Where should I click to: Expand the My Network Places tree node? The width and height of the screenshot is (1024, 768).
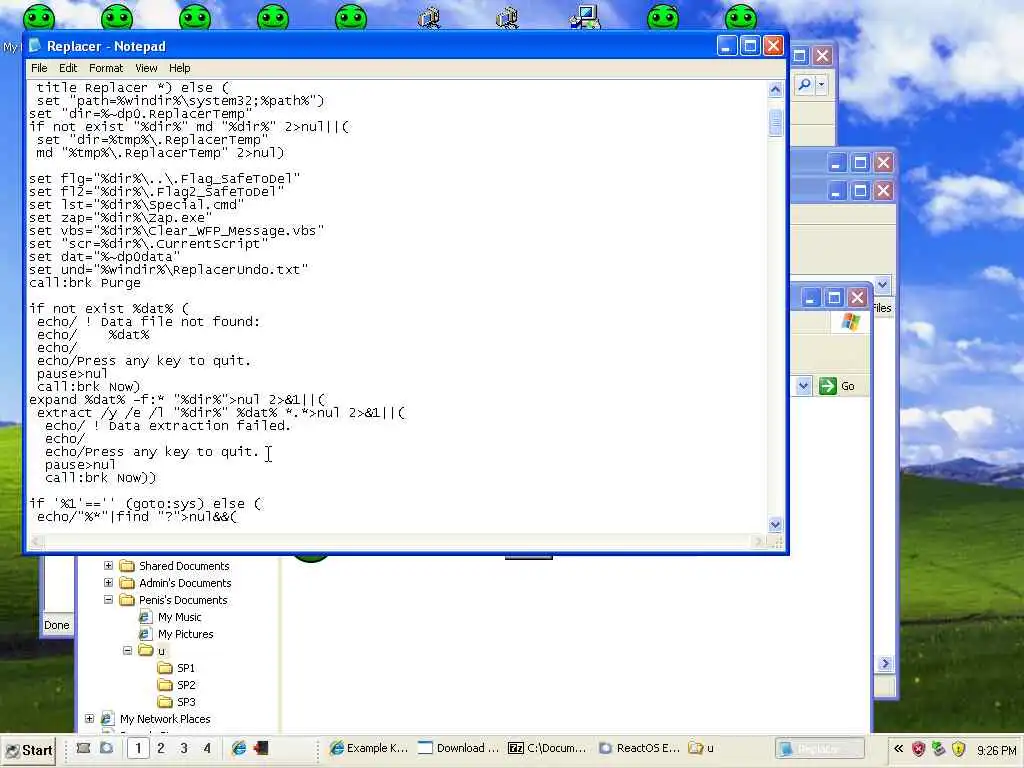(89, 718)
